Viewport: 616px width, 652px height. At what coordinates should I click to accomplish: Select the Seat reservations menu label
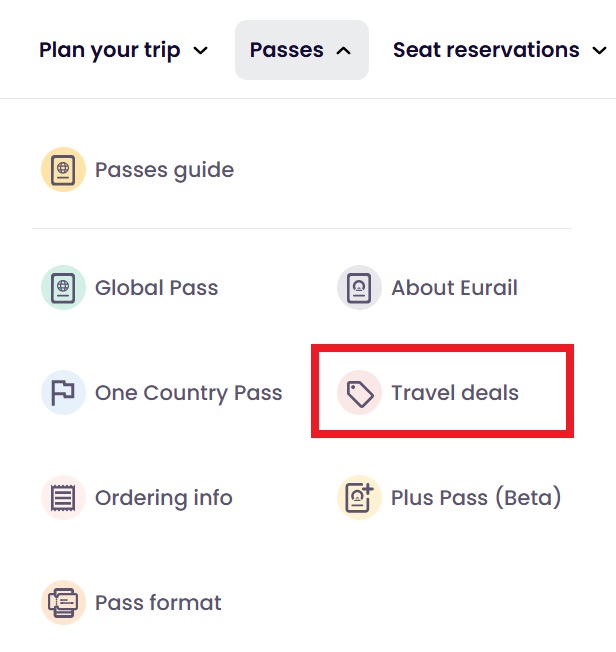[x=486, y=50]
